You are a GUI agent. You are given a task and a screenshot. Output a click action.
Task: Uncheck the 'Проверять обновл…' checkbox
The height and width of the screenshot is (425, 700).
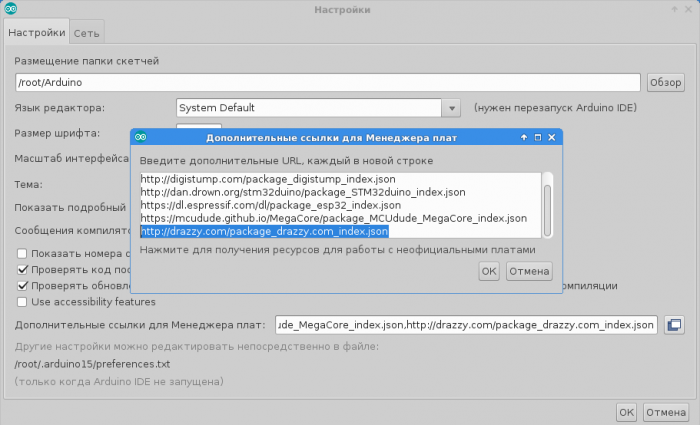(x=23, y=285)
